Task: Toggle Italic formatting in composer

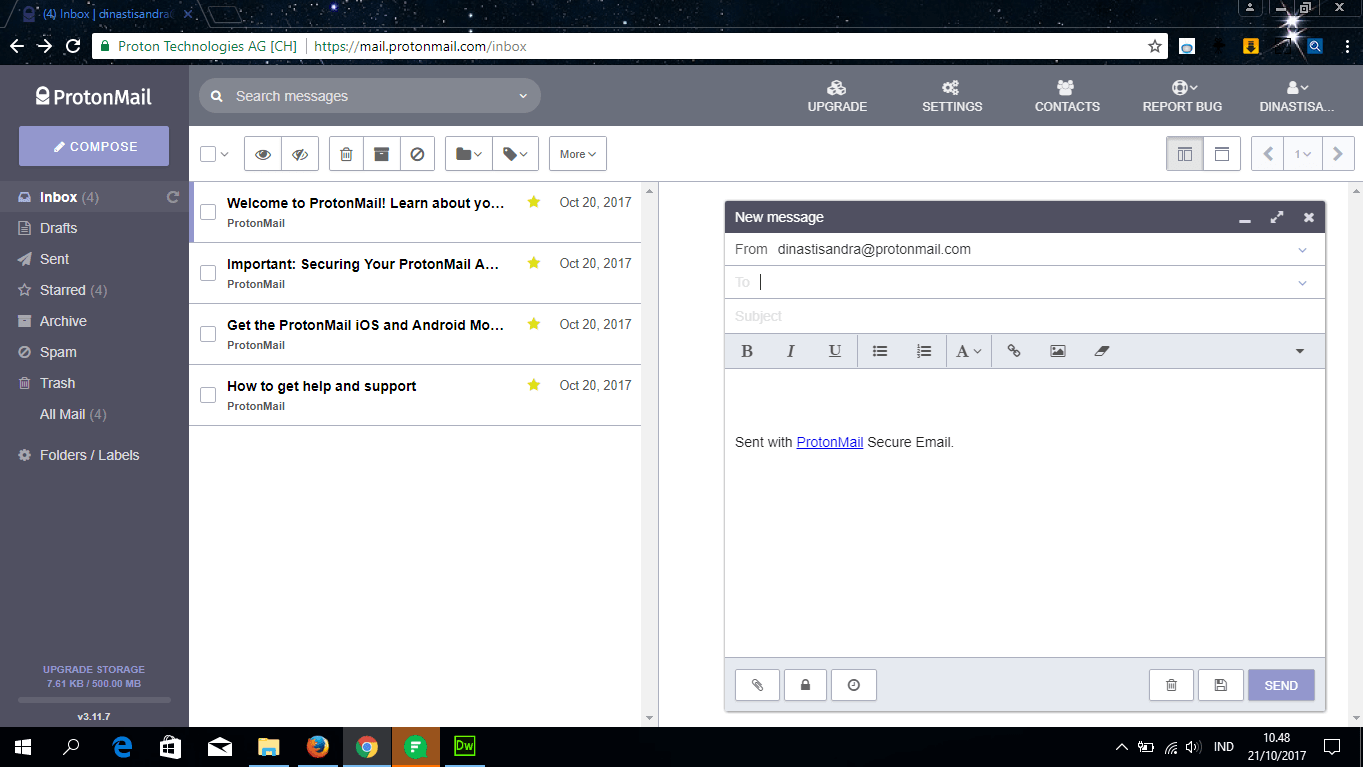Action: click(791, 351)
